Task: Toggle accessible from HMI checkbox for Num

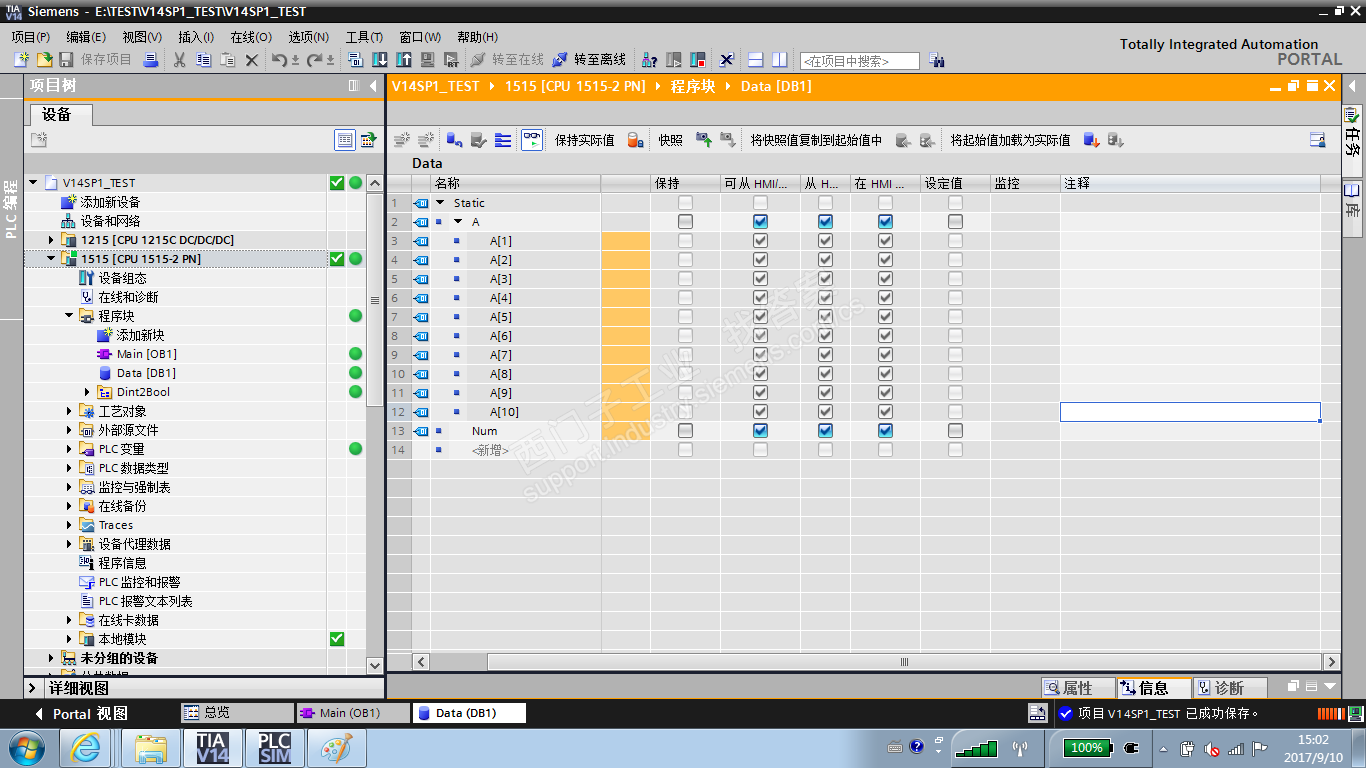Action: click(x=760, y=431)
